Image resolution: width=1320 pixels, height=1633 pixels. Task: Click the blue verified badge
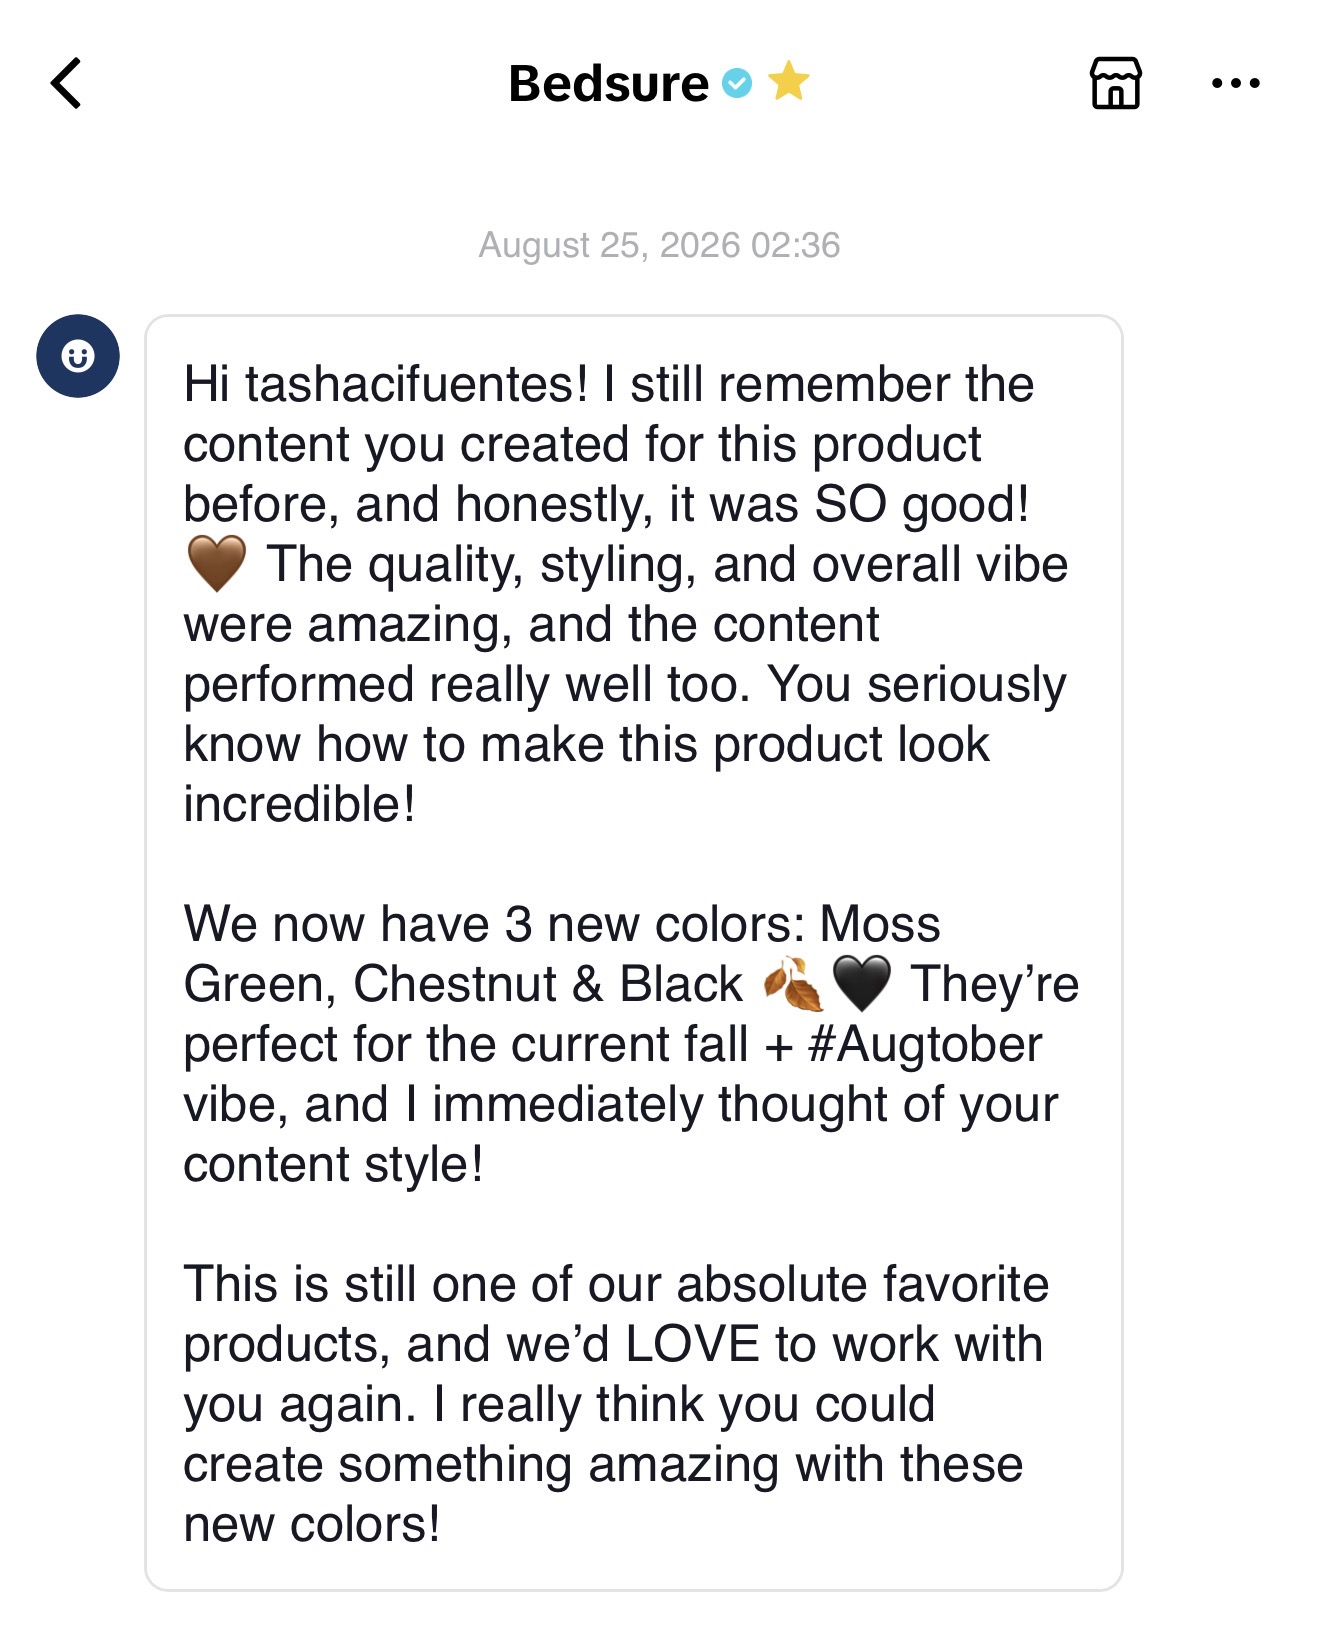point(737,83)
